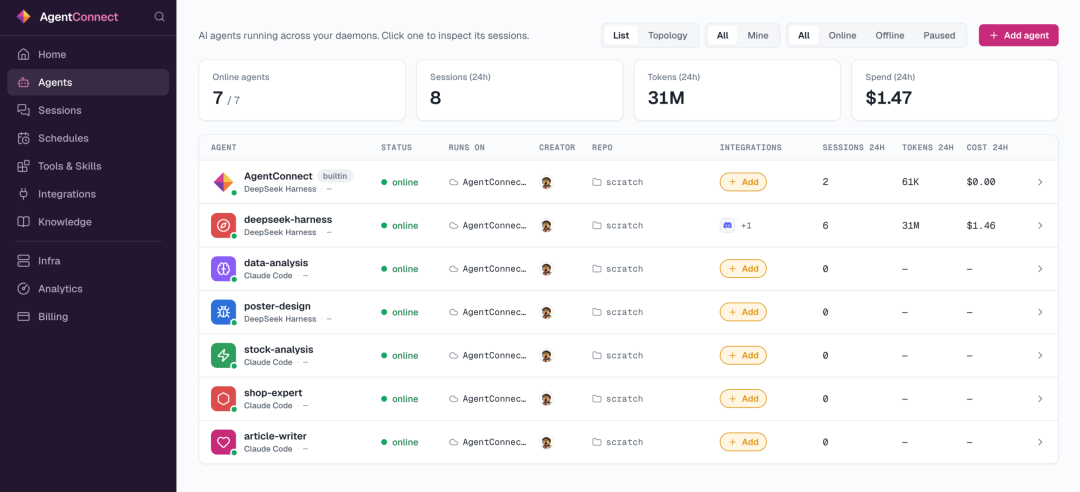This screenshot has width=1080, height=492.
Task: Open Schedules in the sidebar
Action: tap(88, 138)
